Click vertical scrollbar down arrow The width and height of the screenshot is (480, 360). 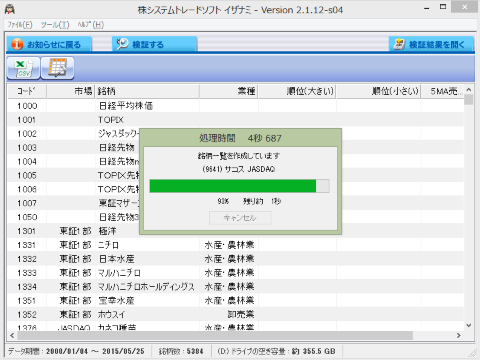(469, 325)
